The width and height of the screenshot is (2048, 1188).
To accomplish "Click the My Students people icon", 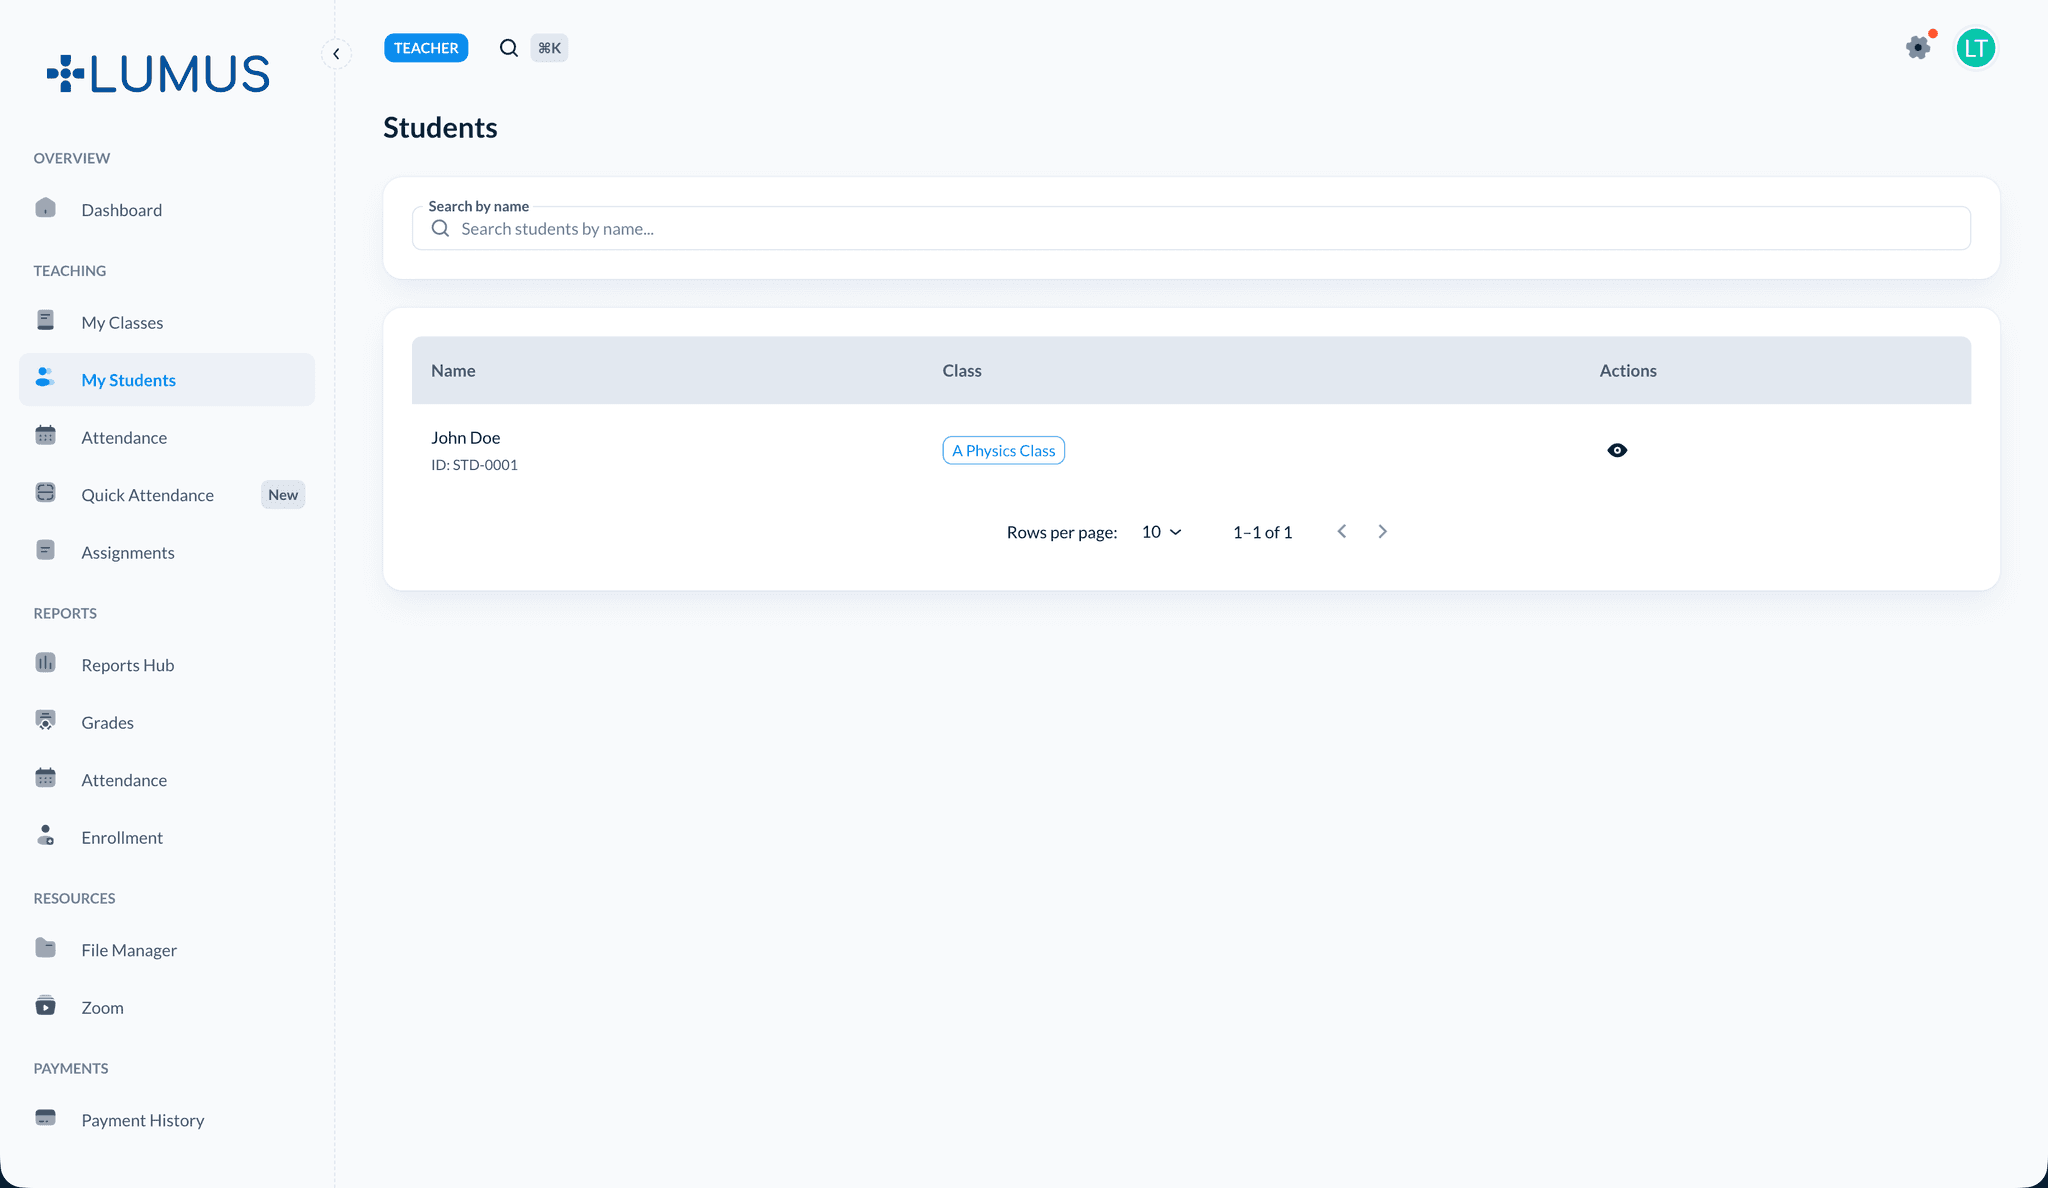I will (x=46, y=378).
